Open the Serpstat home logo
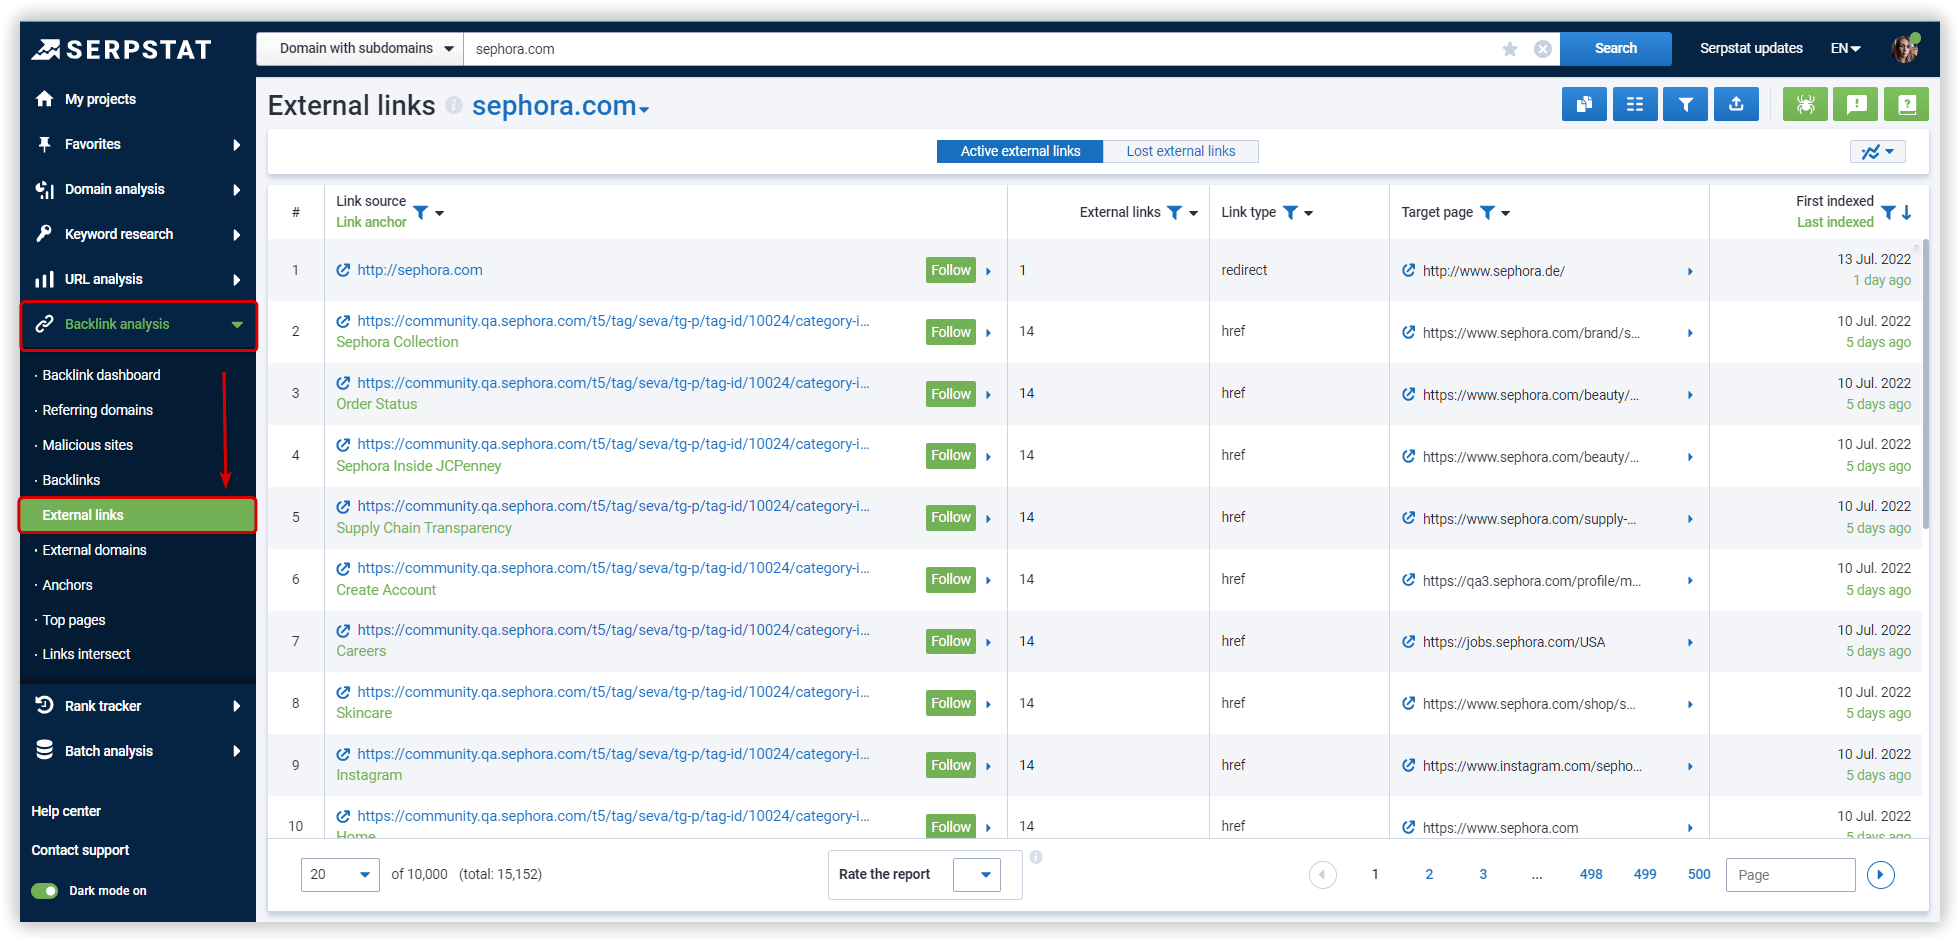The width and height of the screenshot is (1960, 942). coord(121,48)
